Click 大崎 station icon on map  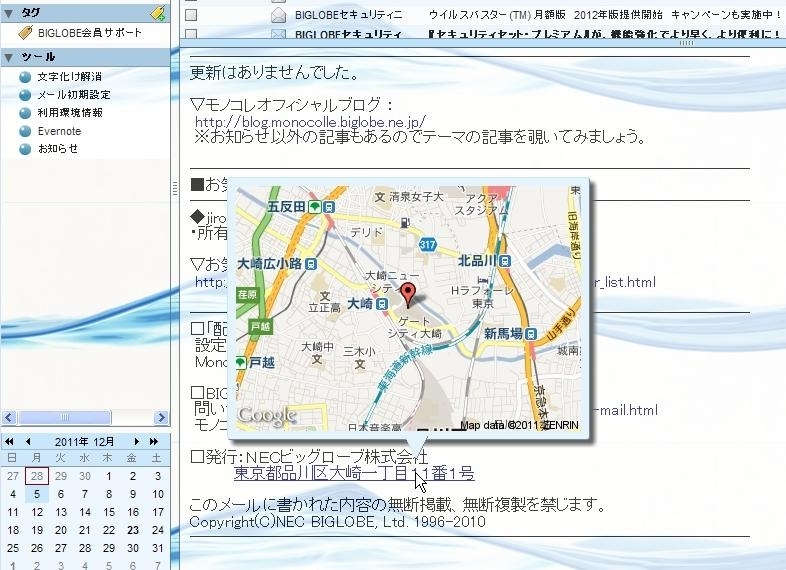382,304
